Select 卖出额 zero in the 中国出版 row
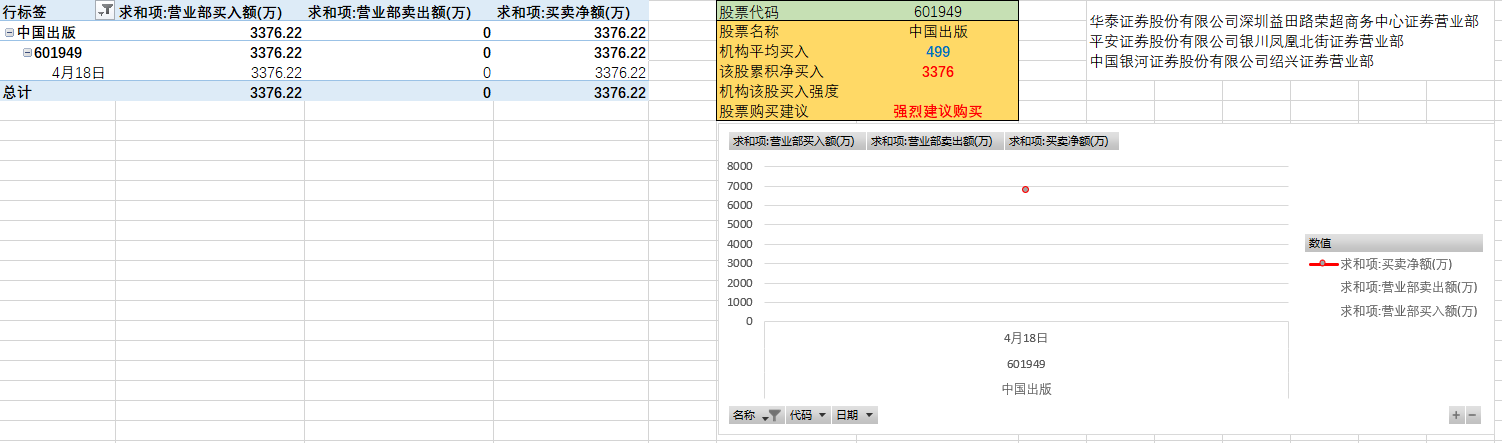Image resolution: width=1502 pixels, height=443 pixels. [487, 32]
